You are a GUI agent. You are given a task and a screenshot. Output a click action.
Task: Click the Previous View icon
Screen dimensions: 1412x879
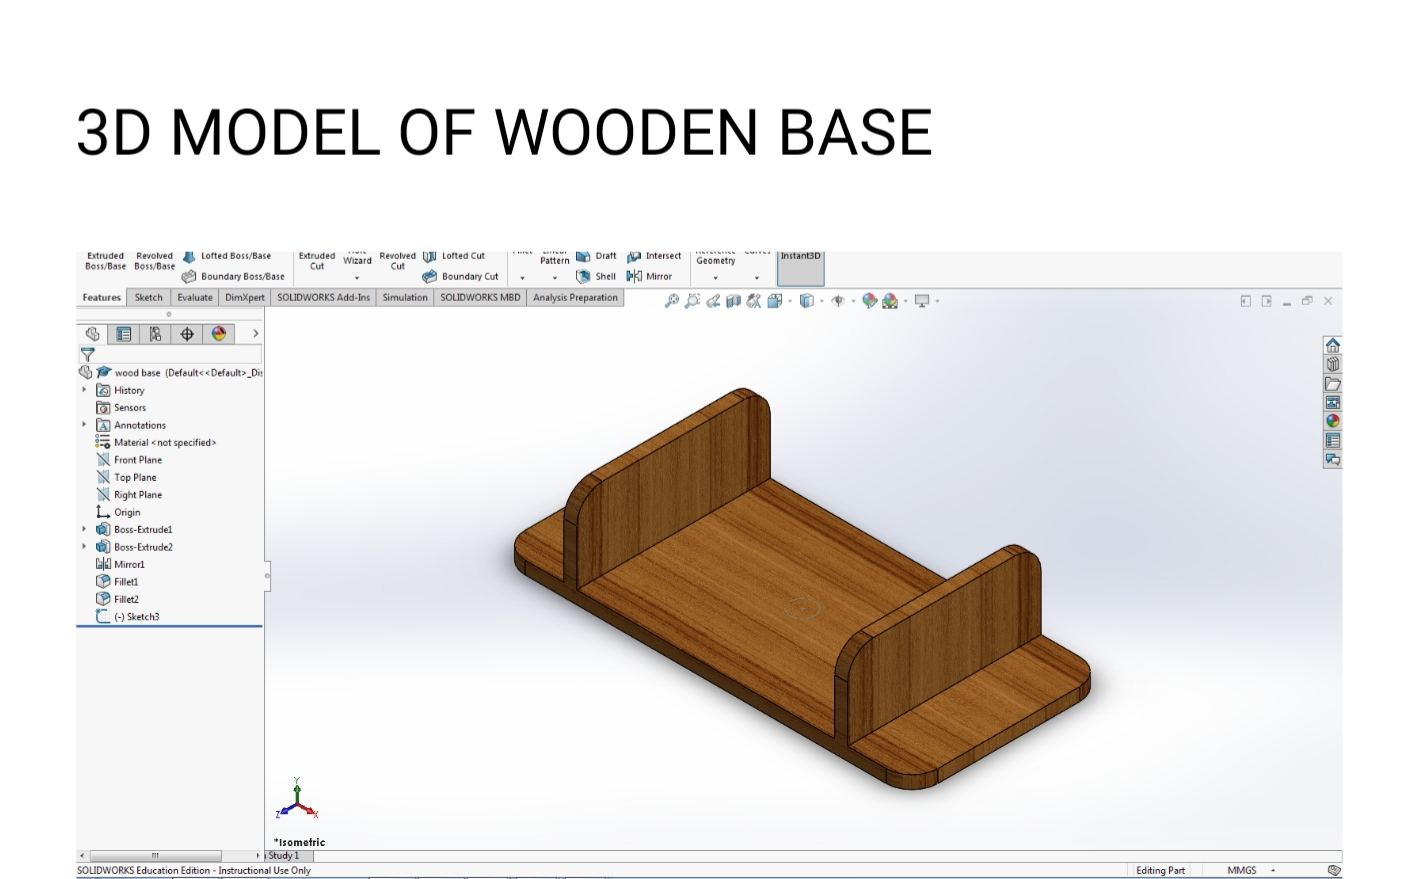(713, 301)
